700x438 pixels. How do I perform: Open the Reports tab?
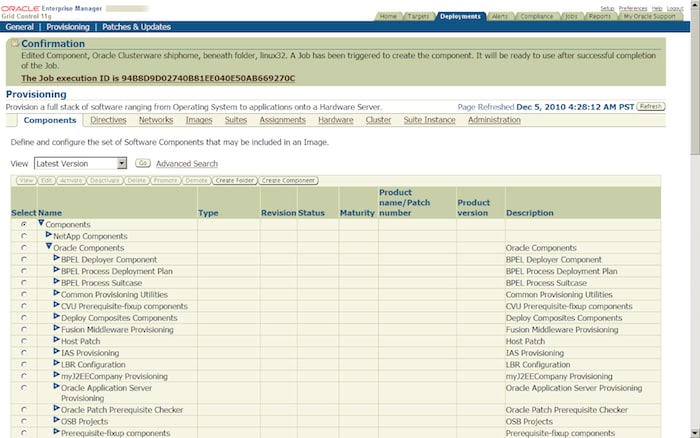(x=600, y=16)
